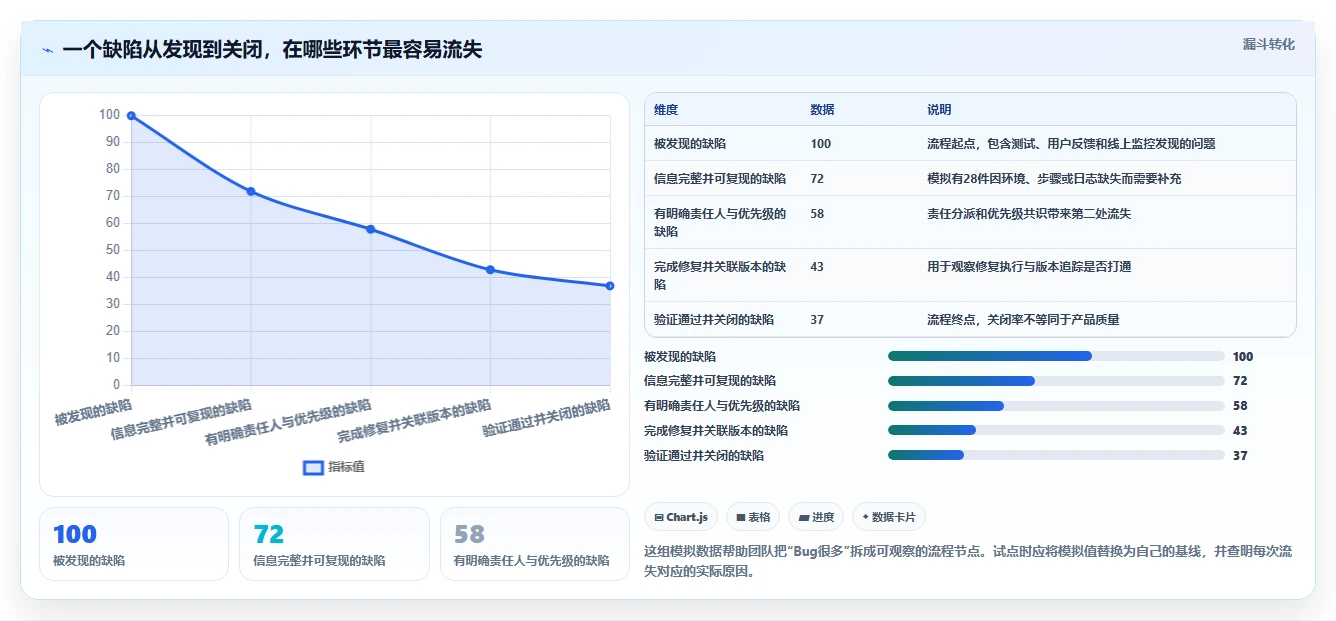Click the footer paragraph starting 这组模拟数据帮助团队
Screen dimensions: 1336x621
[x=970, y=562]
